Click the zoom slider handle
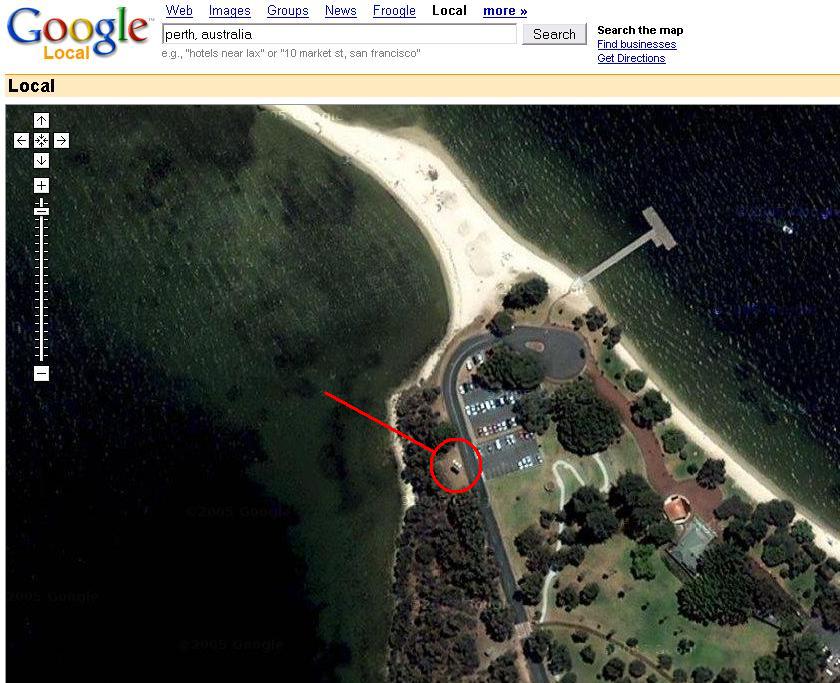 pos(41,211)
